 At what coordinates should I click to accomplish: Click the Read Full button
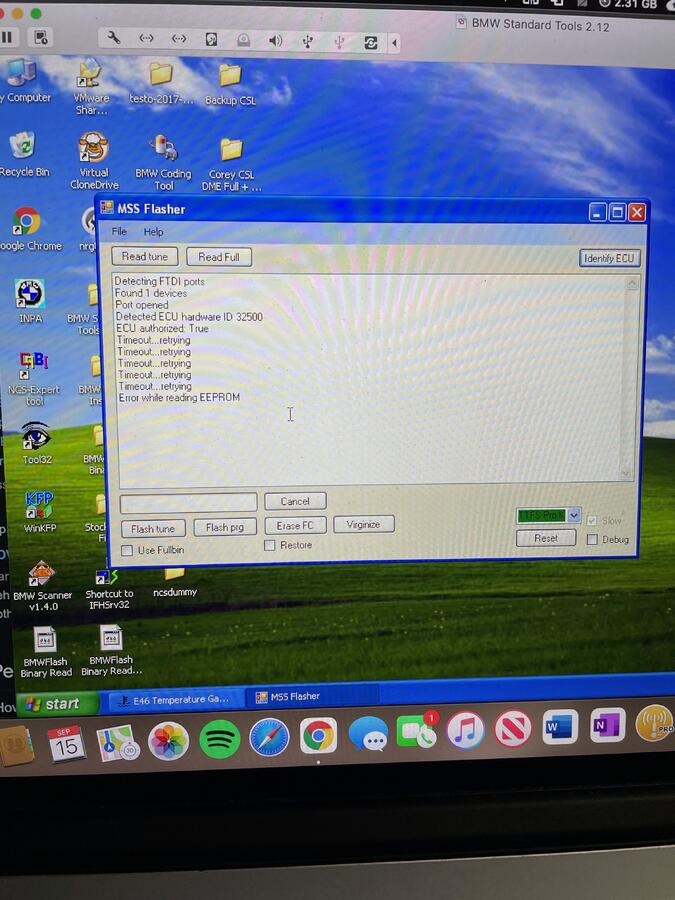pyautogui.click(x=218, y=257)
